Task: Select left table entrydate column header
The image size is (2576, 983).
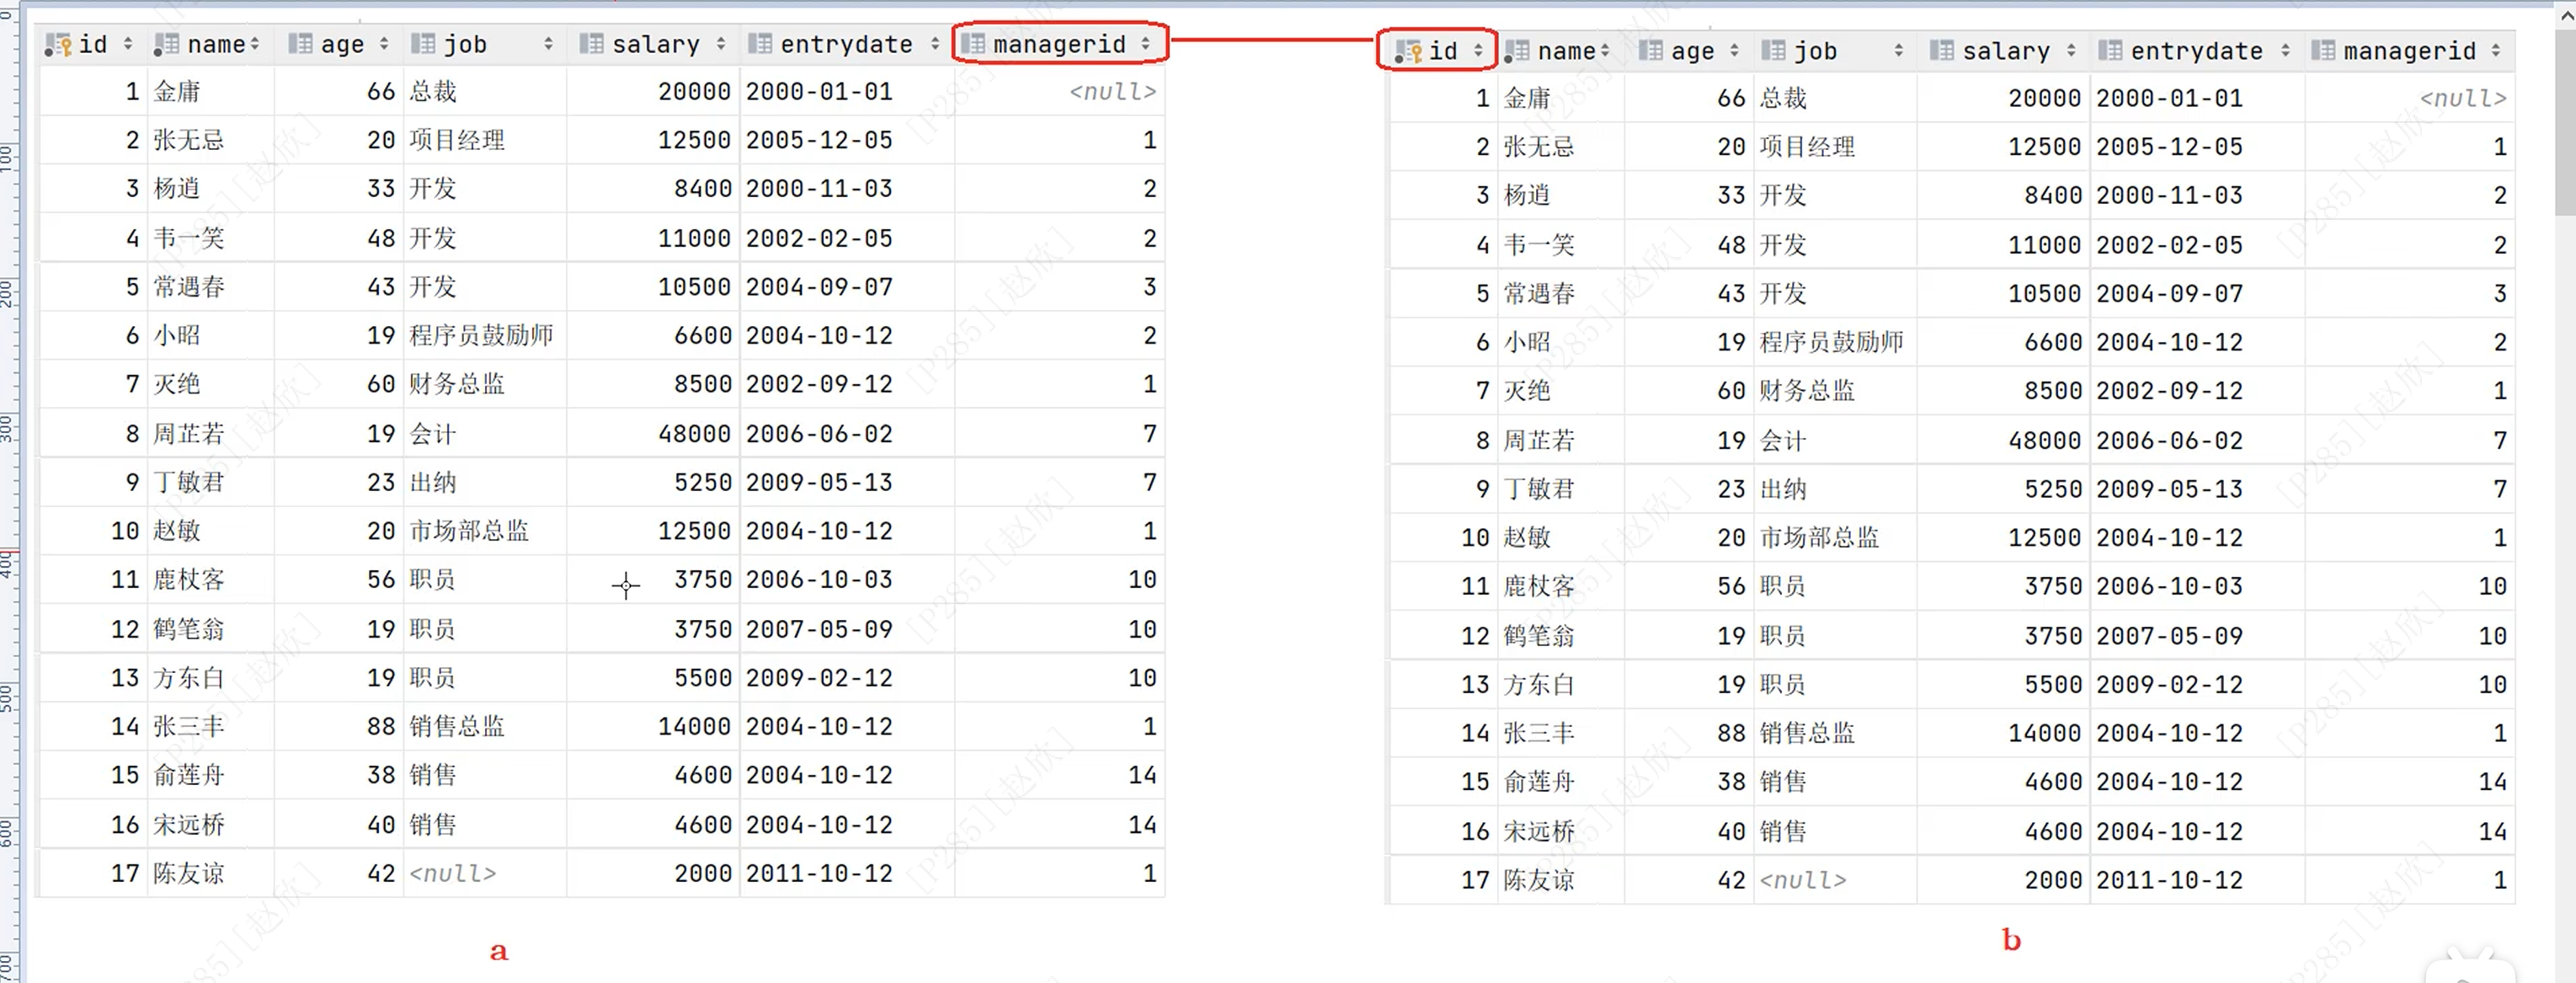Action: [x=845, y=45]
